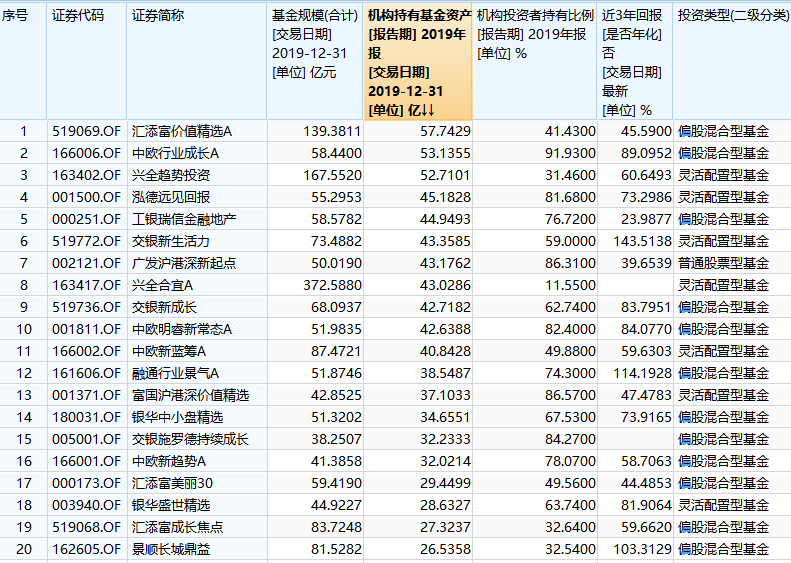Click fund size value 87.4721
The image size is (791, 563).
click(336, 351)
